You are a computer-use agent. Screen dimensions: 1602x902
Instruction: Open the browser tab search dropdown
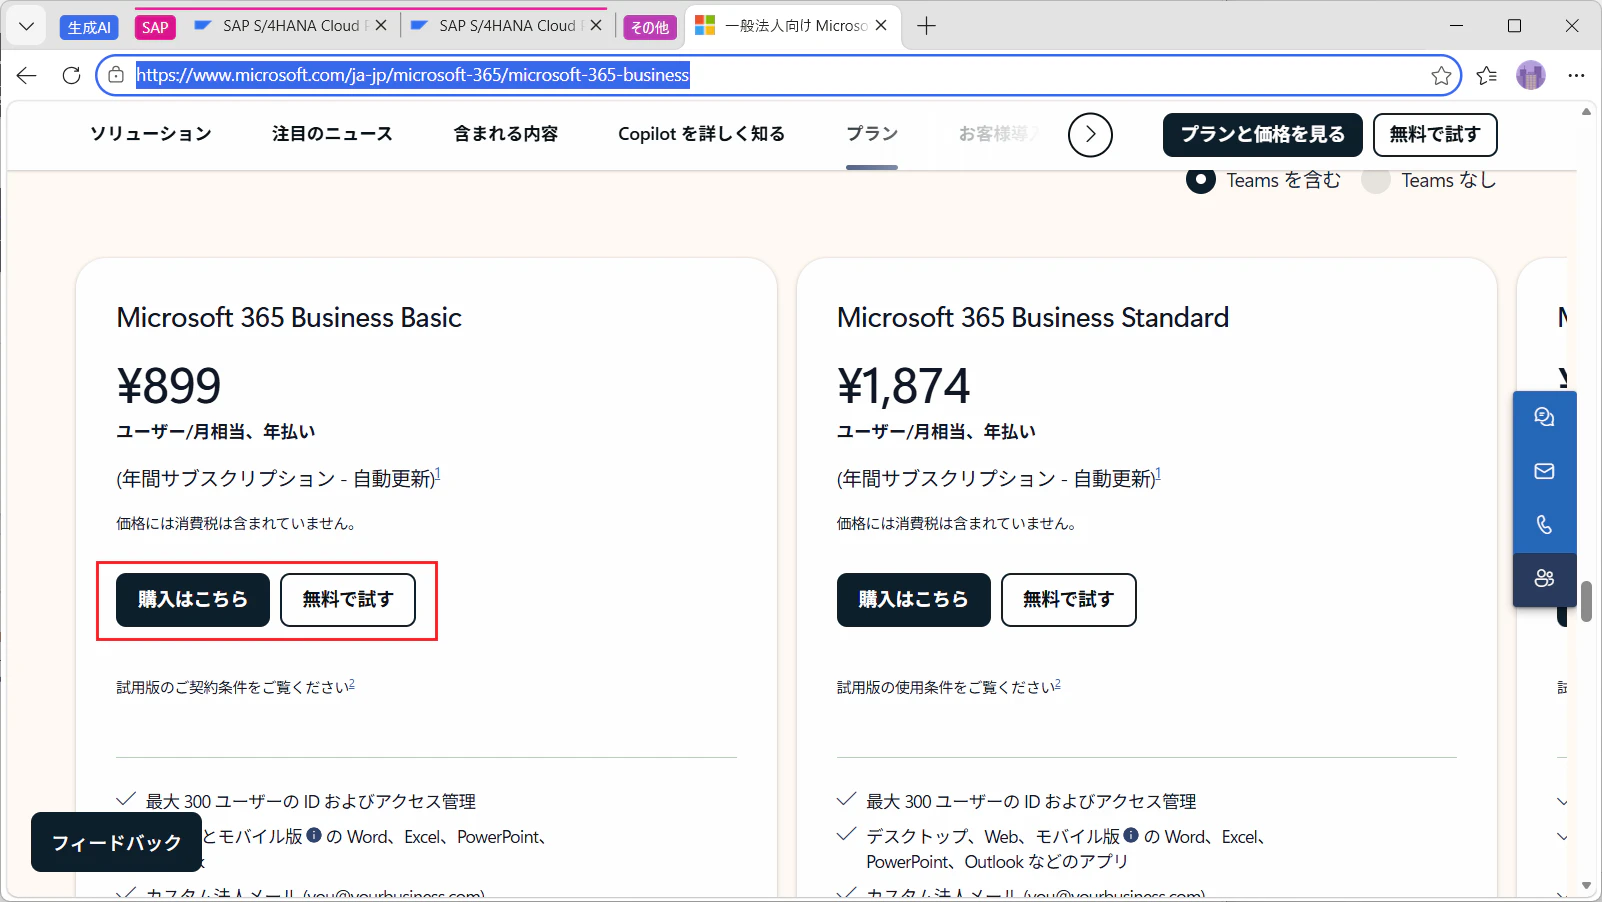coord(27,26)
